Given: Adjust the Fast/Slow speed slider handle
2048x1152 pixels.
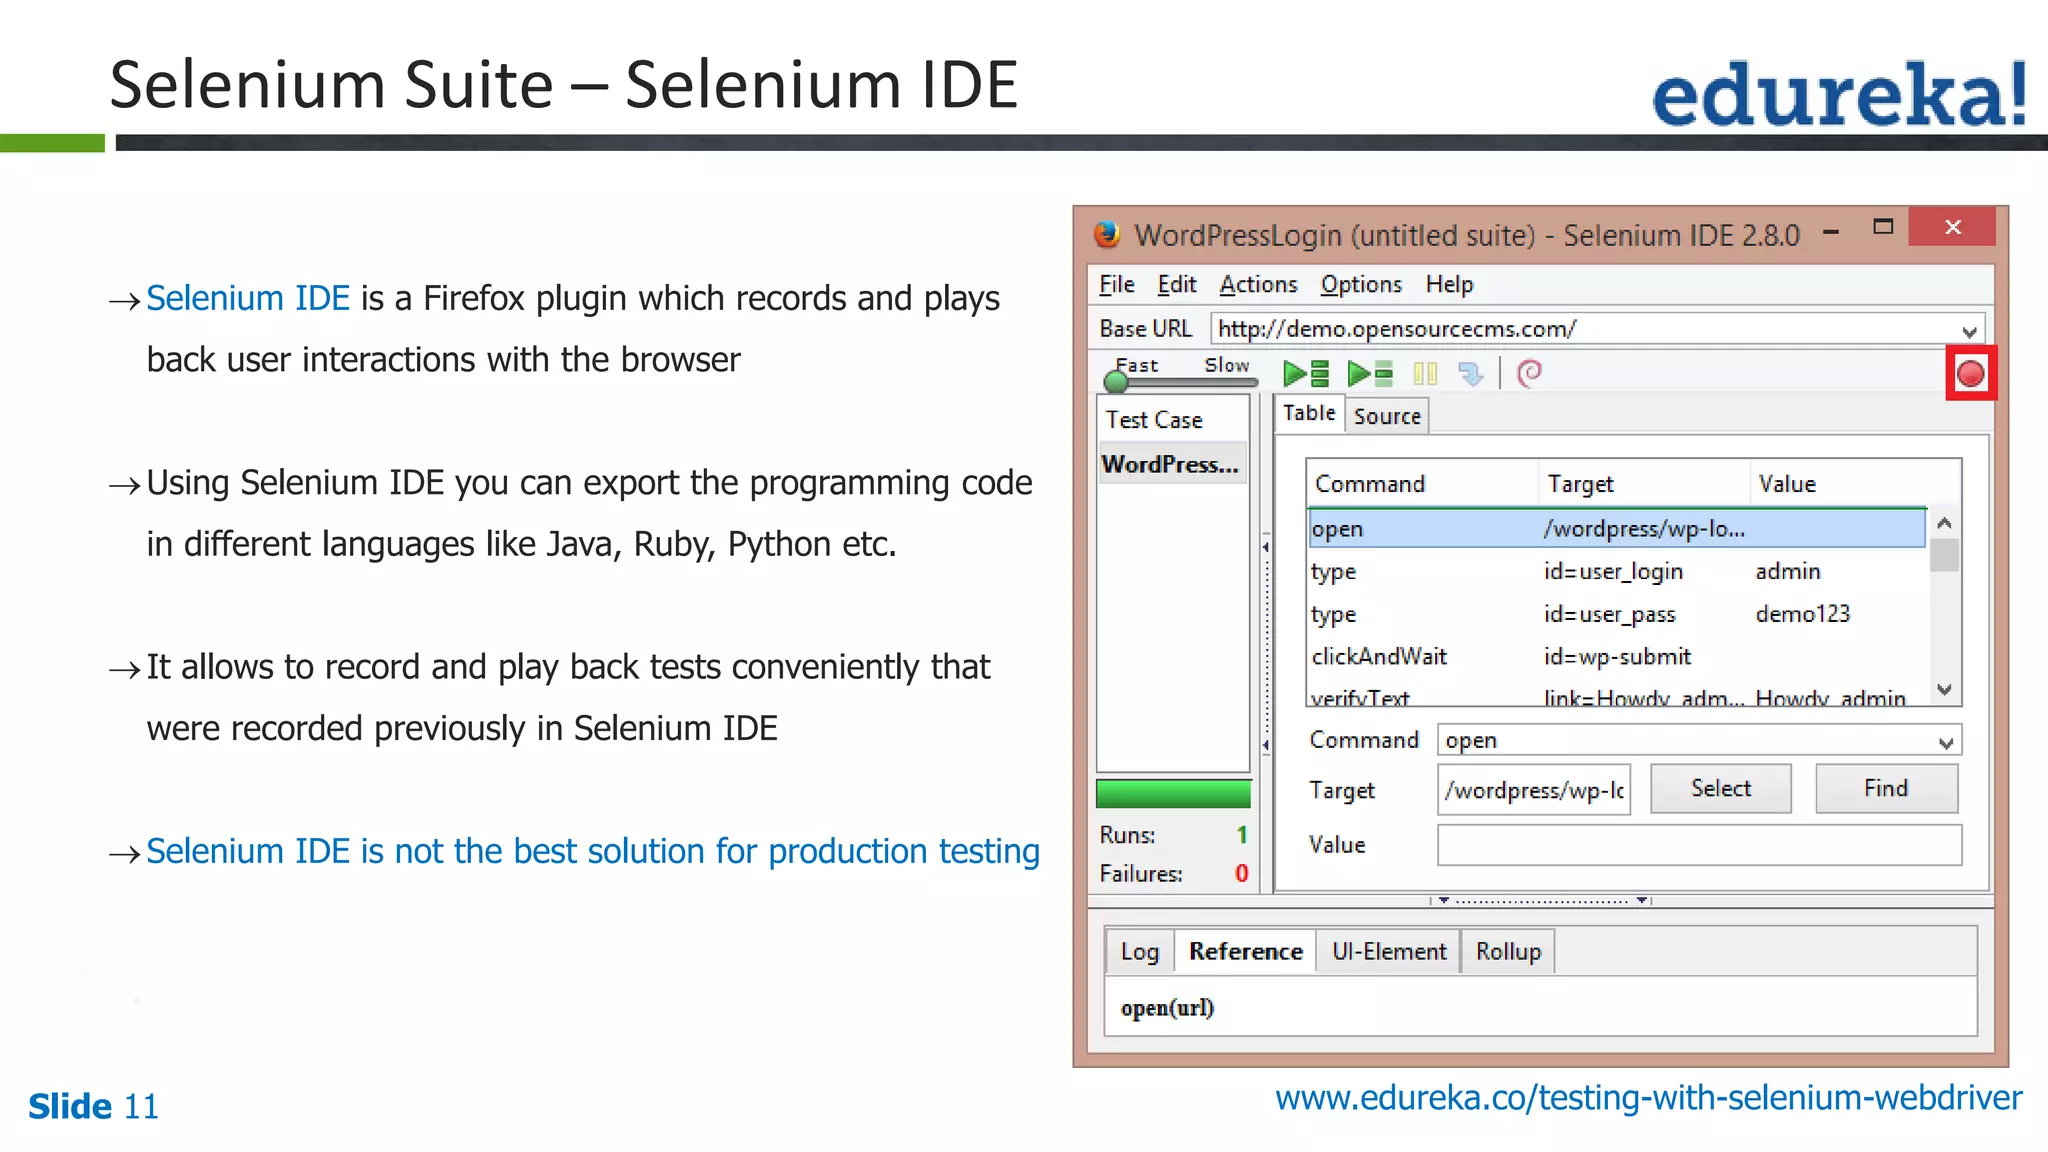Looking at the screenshot, I should [x=1116, y=381].
